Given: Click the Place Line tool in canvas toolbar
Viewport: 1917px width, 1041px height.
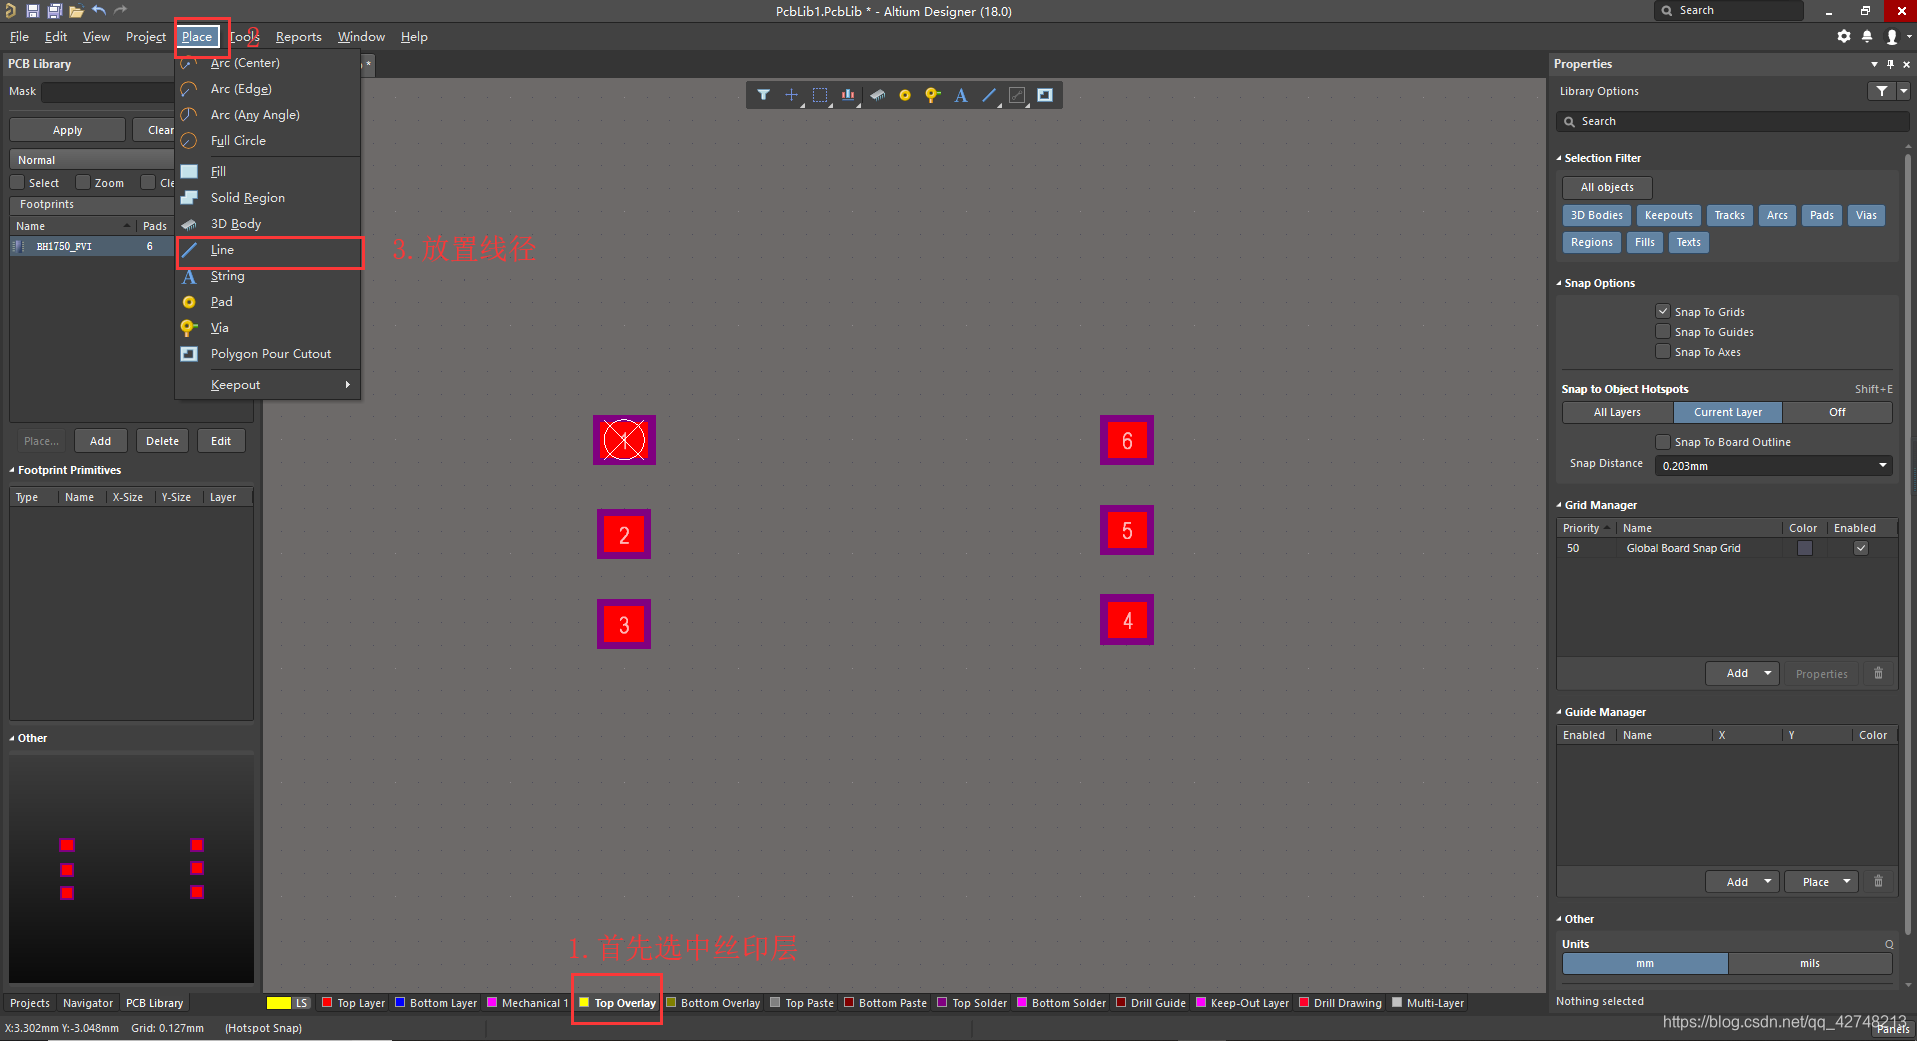Looking at the screenshot, I should [x=989, y=95].
